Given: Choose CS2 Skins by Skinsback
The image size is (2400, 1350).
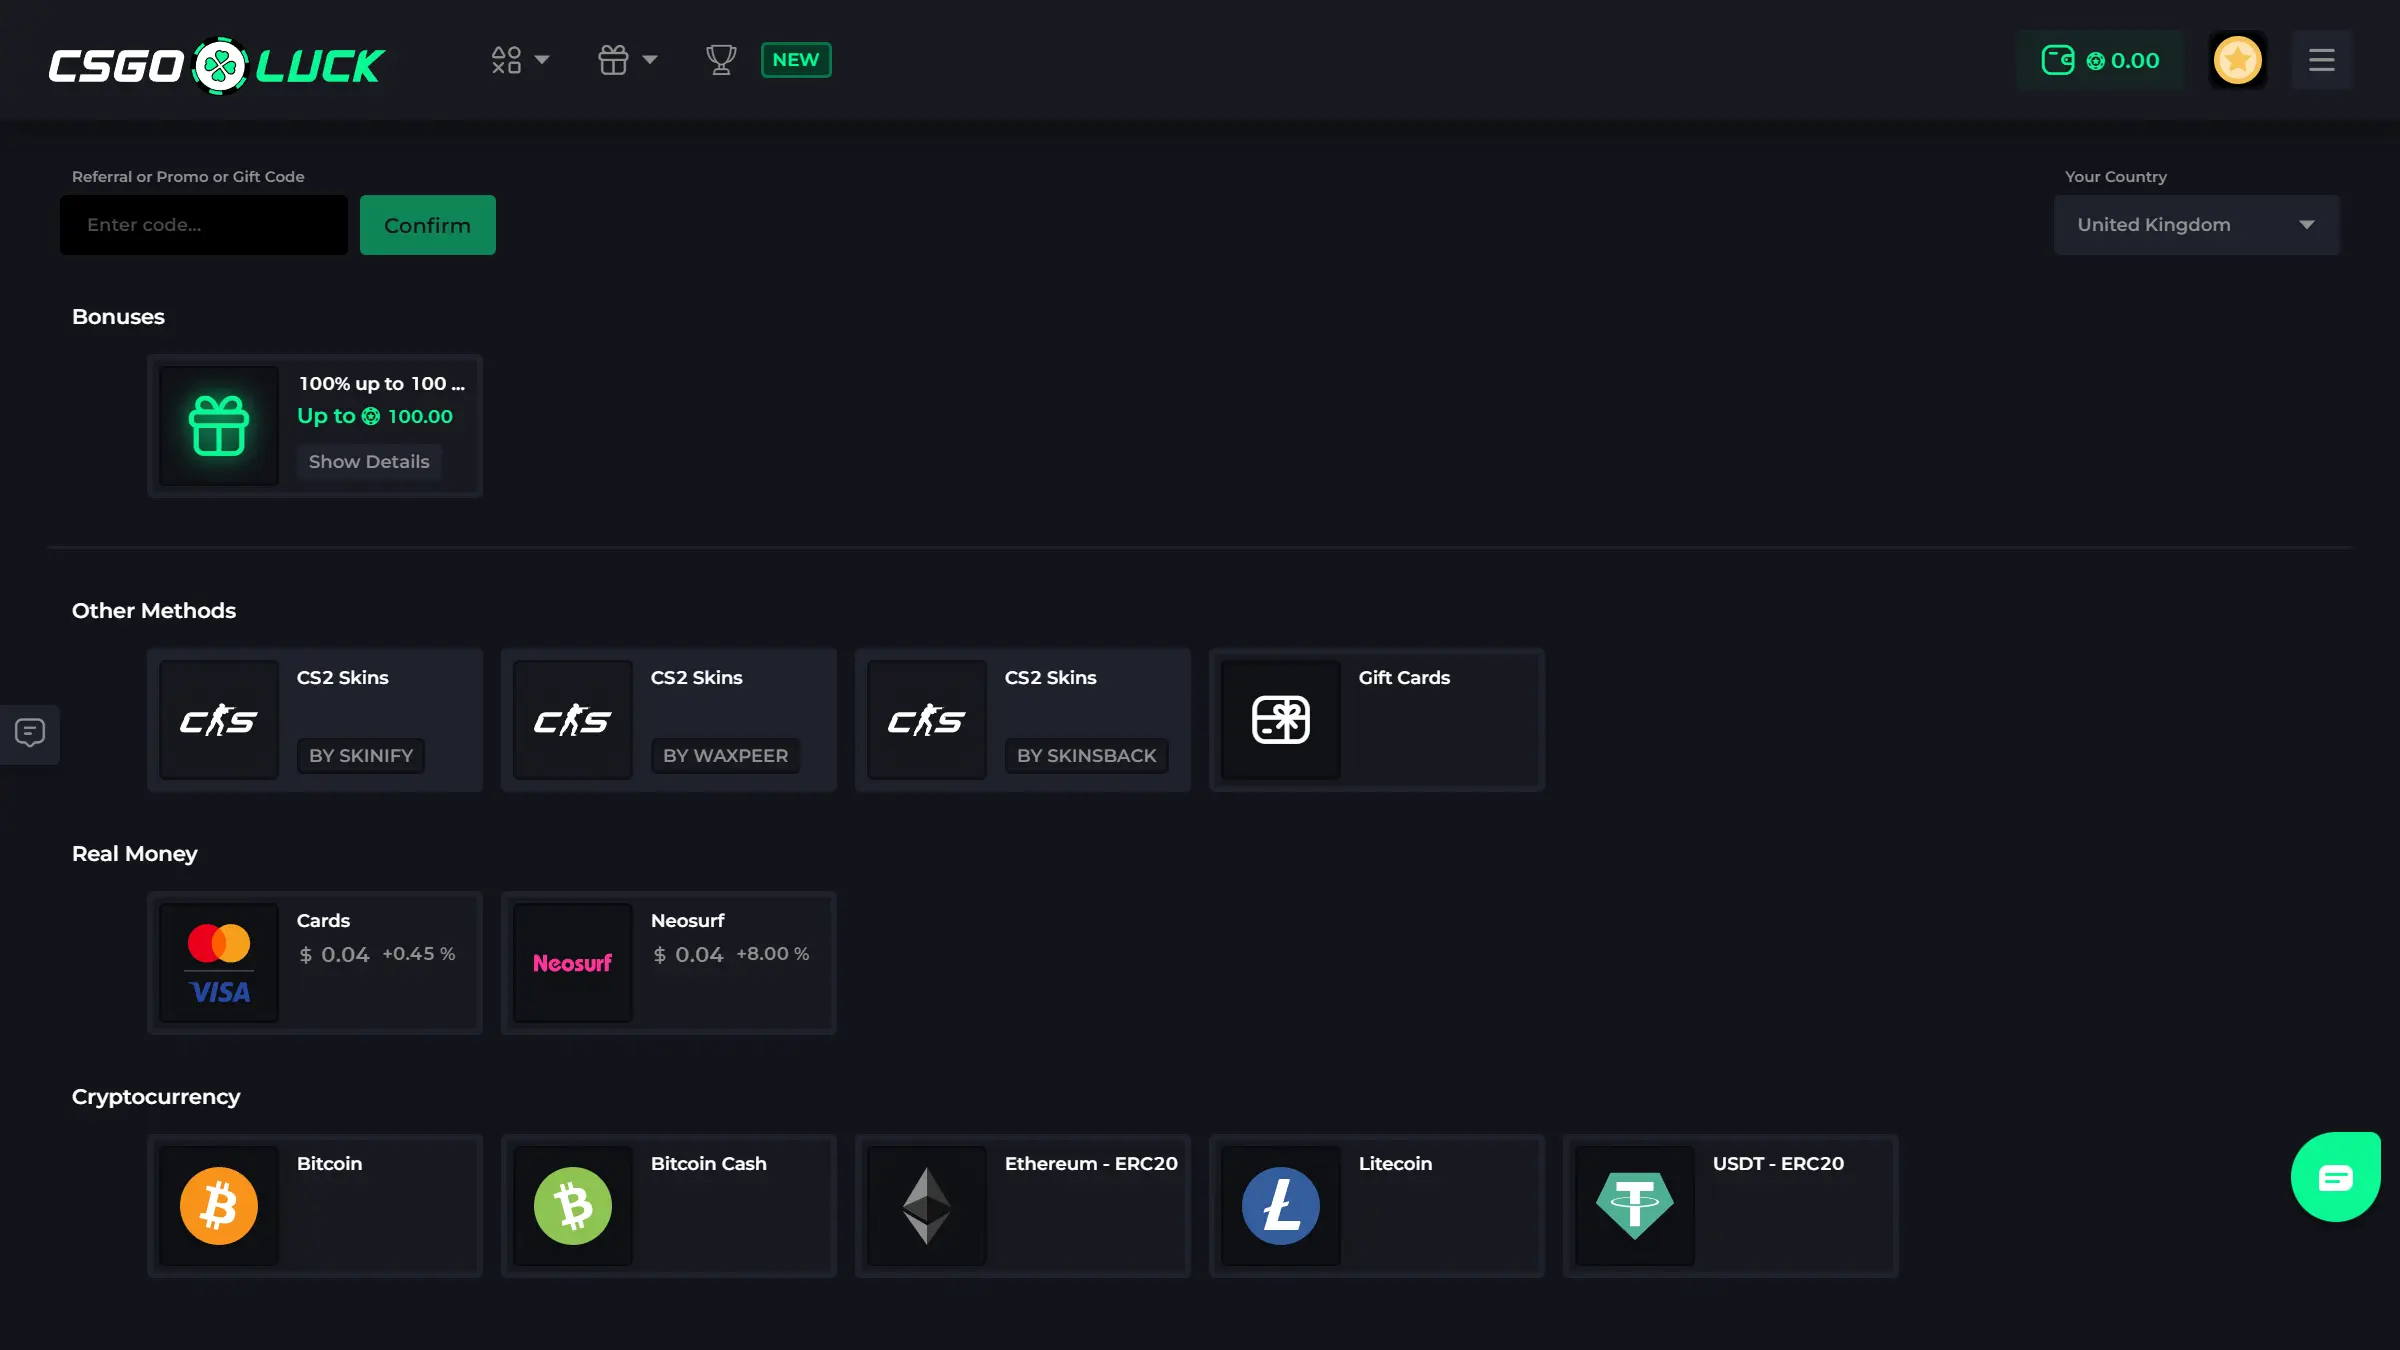Looking at the screenshot, I should [1023, 720].
